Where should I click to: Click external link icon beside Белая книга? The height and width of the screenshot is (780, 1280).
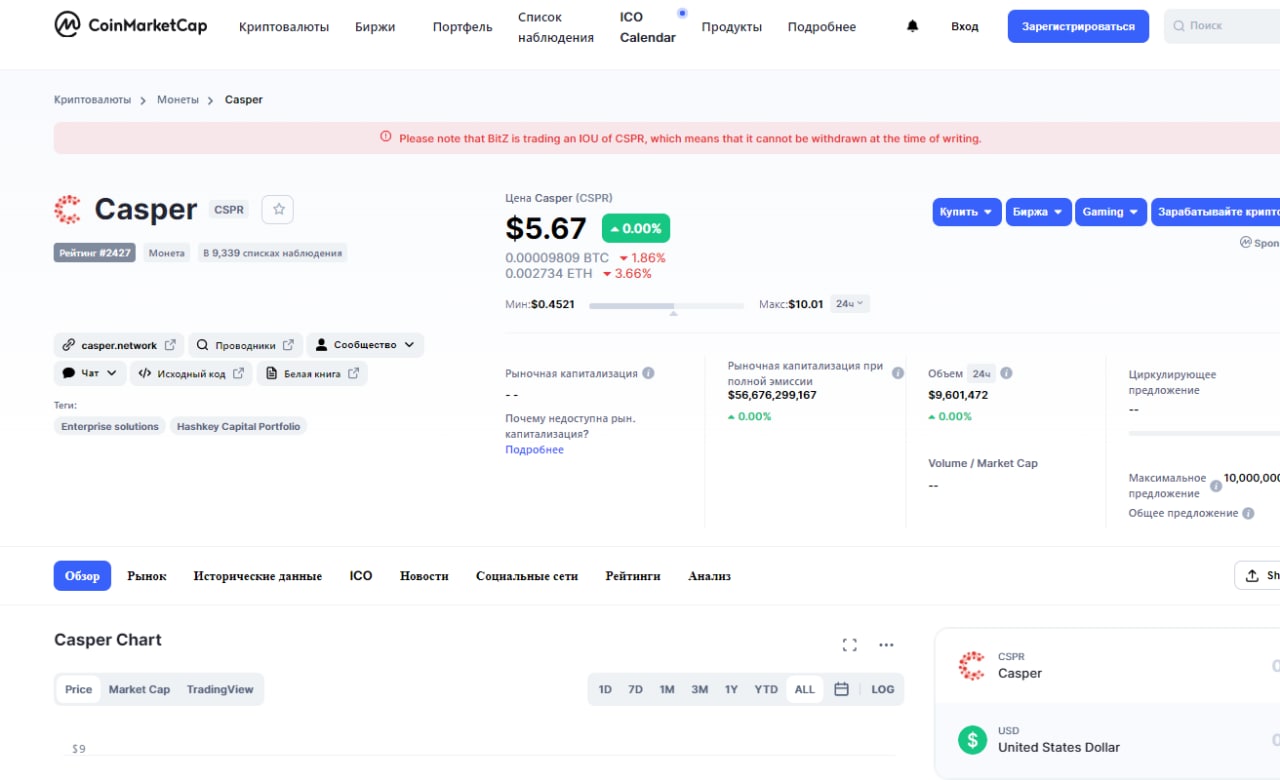tap(353, 373)
